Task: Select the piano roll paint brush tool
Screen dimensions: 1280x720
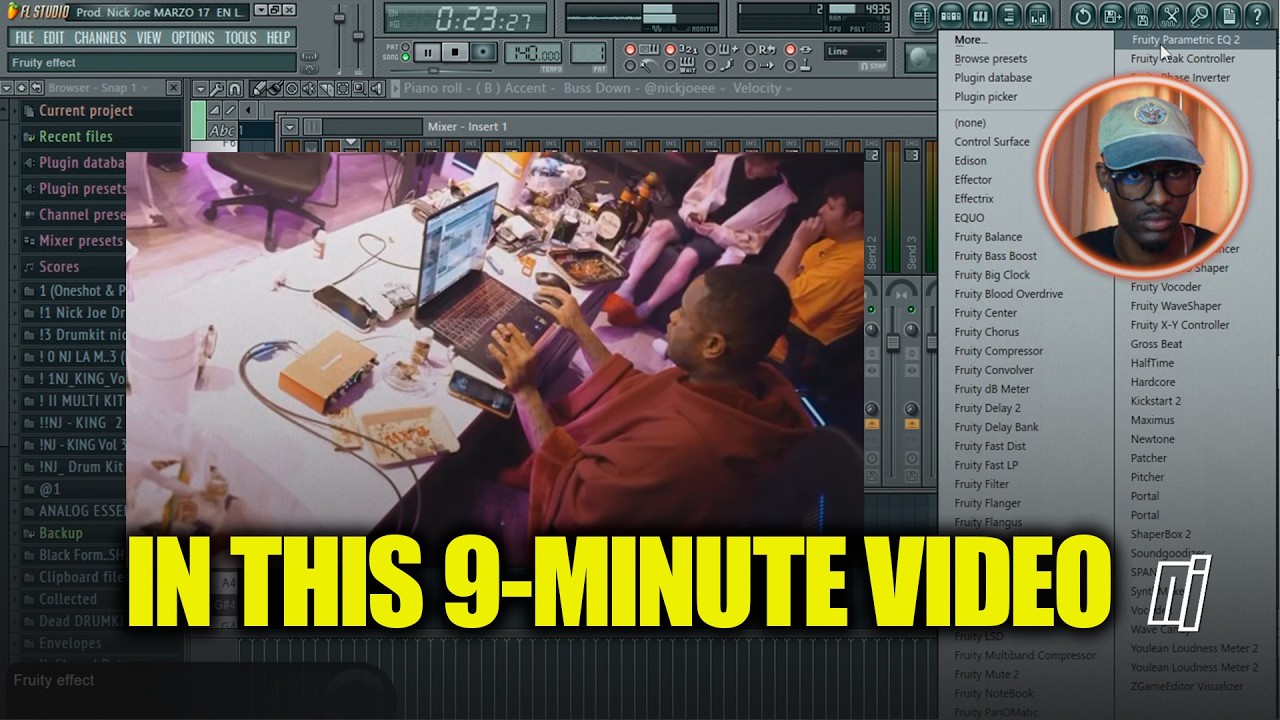Action: pyautogui.click(x=275, y=88)
